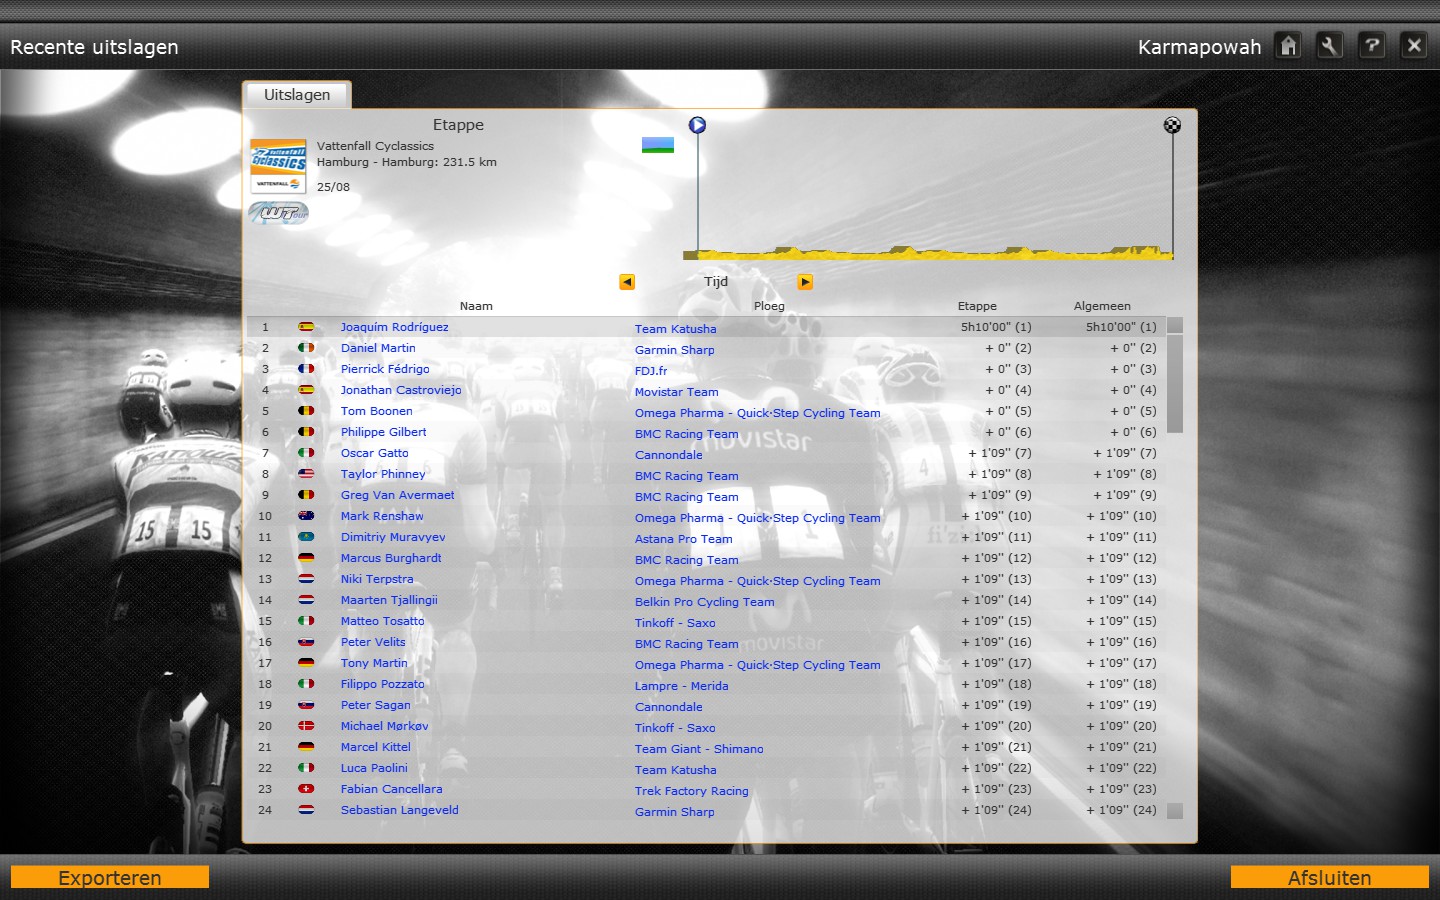
Task: Click the Vattenfall Cyclassics race logo
Action: pyautogui.click(x=278, y=166)
